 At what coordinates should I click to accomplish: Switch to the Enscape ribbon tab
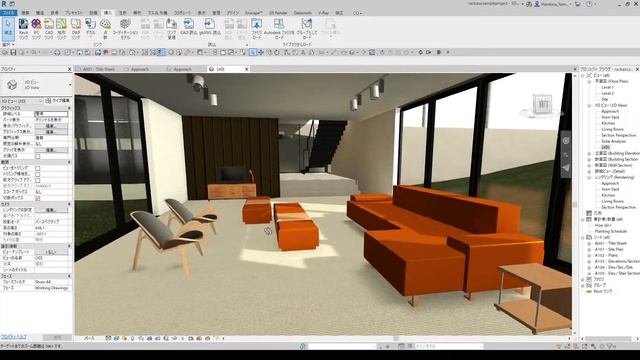(253, 13)
